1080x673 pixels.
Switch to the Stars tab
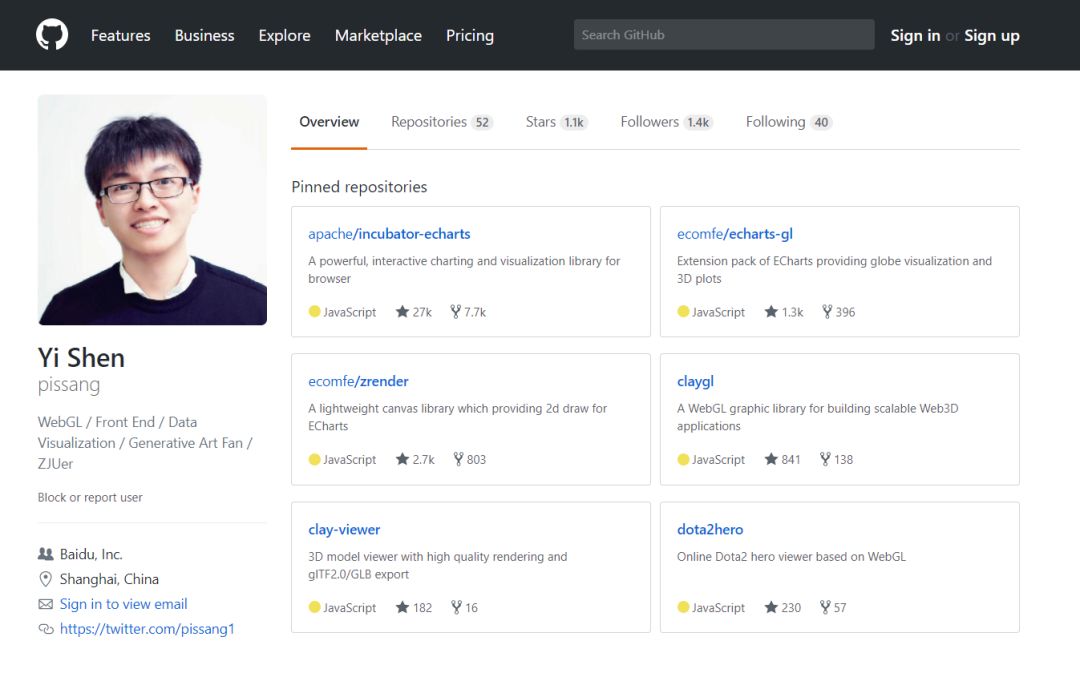(x=556, y=122)
